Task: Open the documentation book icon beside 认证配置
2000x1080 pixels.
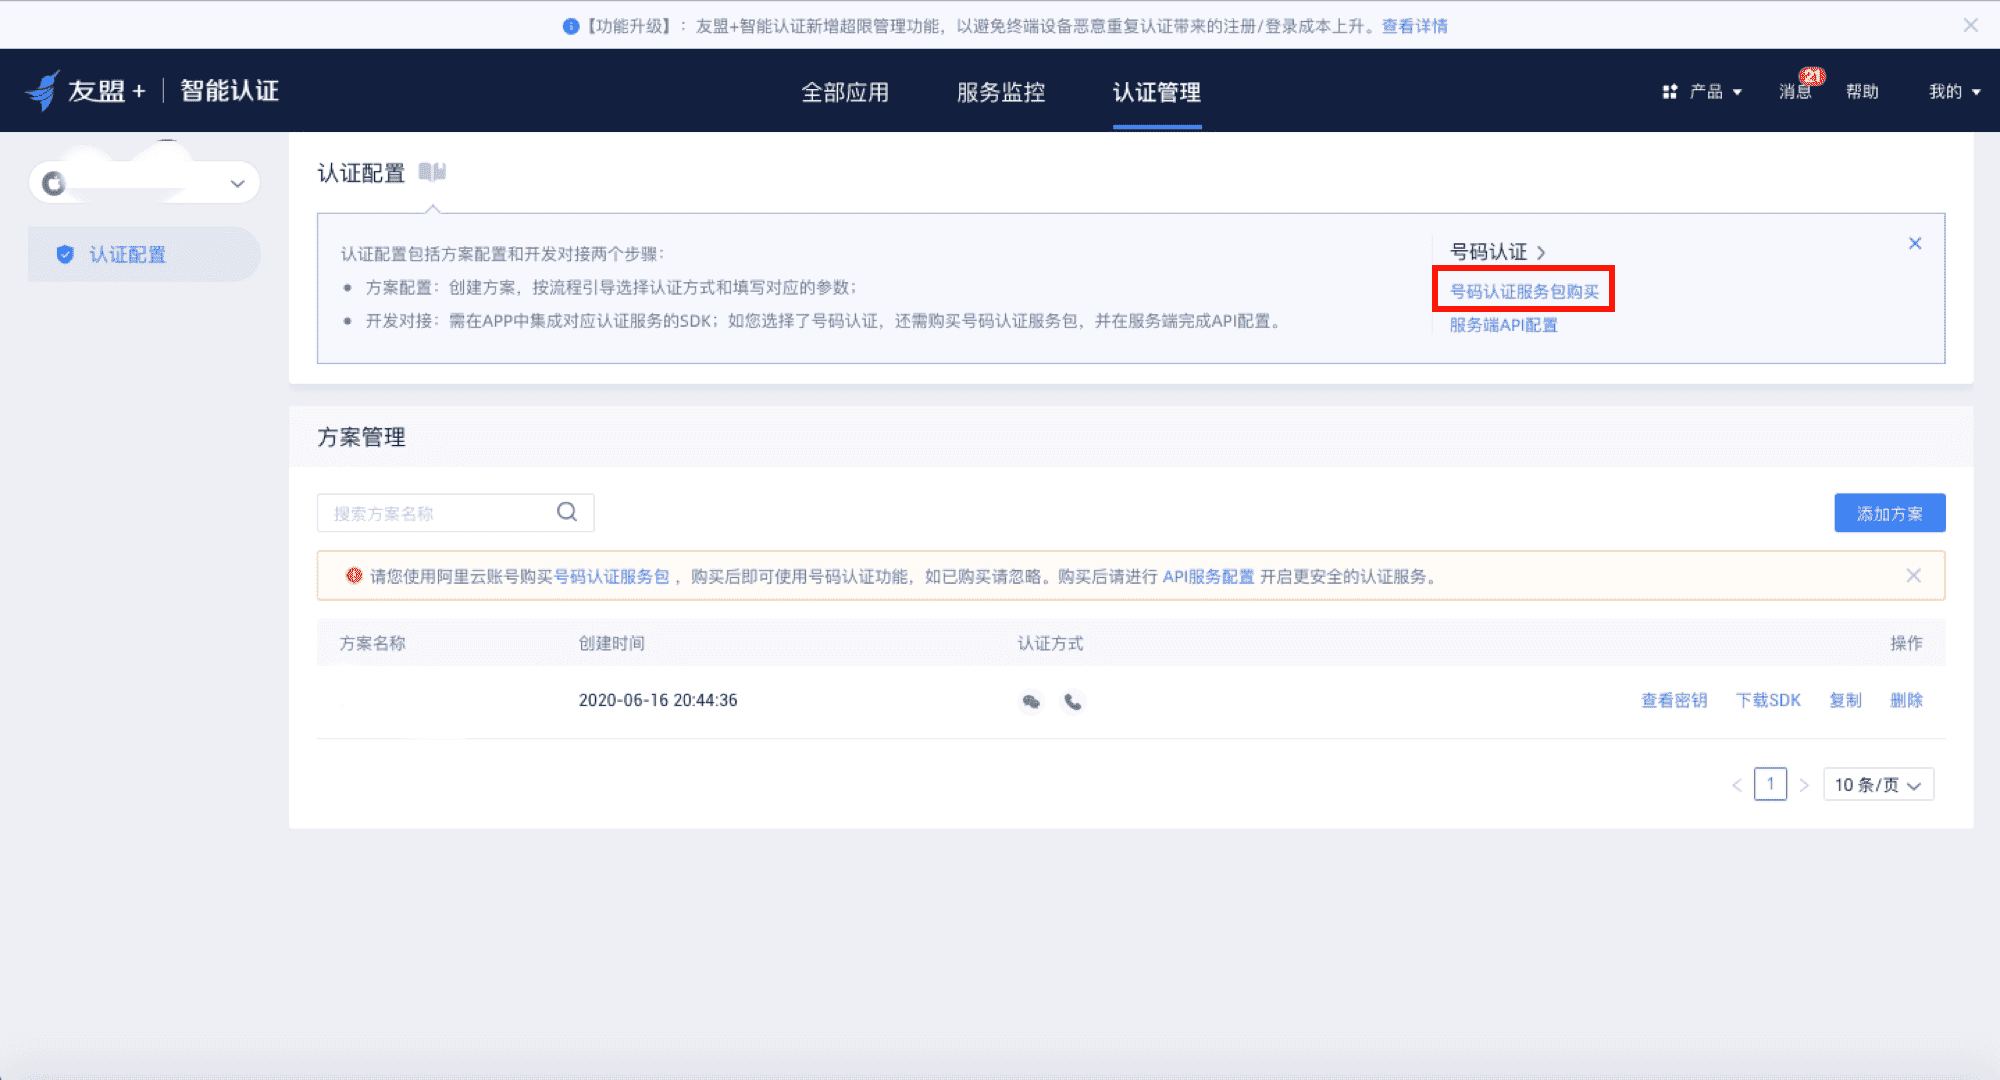Action: [x=432, y=173]
